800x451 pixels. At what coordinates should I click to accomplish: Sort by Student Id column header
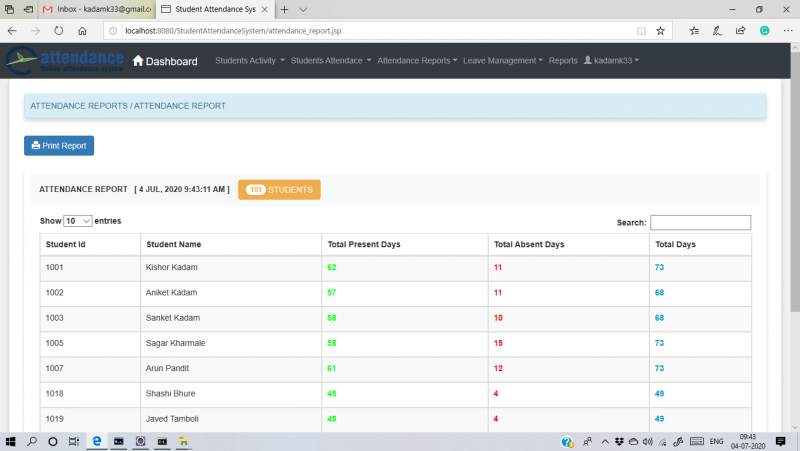pos(90,244)
